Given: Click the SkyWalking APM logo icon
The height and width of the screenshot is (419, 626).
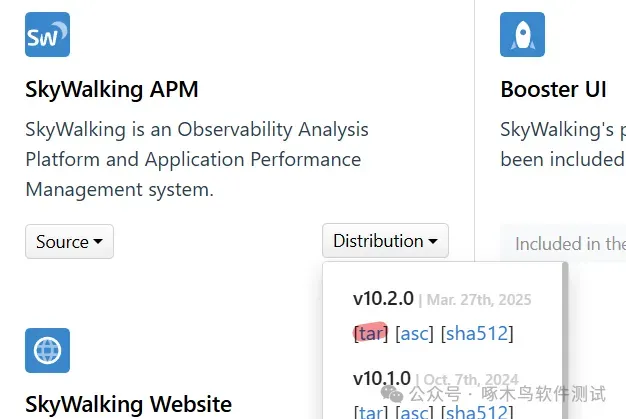Looking at the screenshot, I should 47,35.
